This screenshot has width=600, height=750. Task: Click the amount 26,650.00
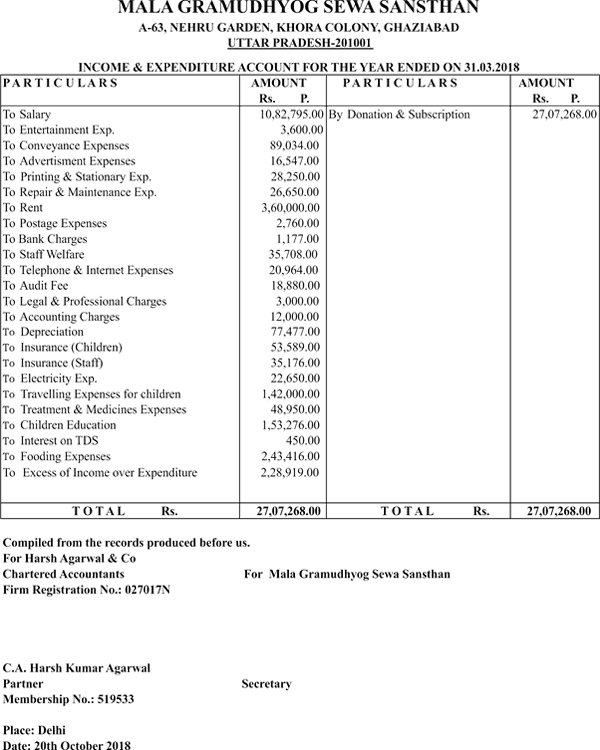pyautogui.click(x=294, y=192)
